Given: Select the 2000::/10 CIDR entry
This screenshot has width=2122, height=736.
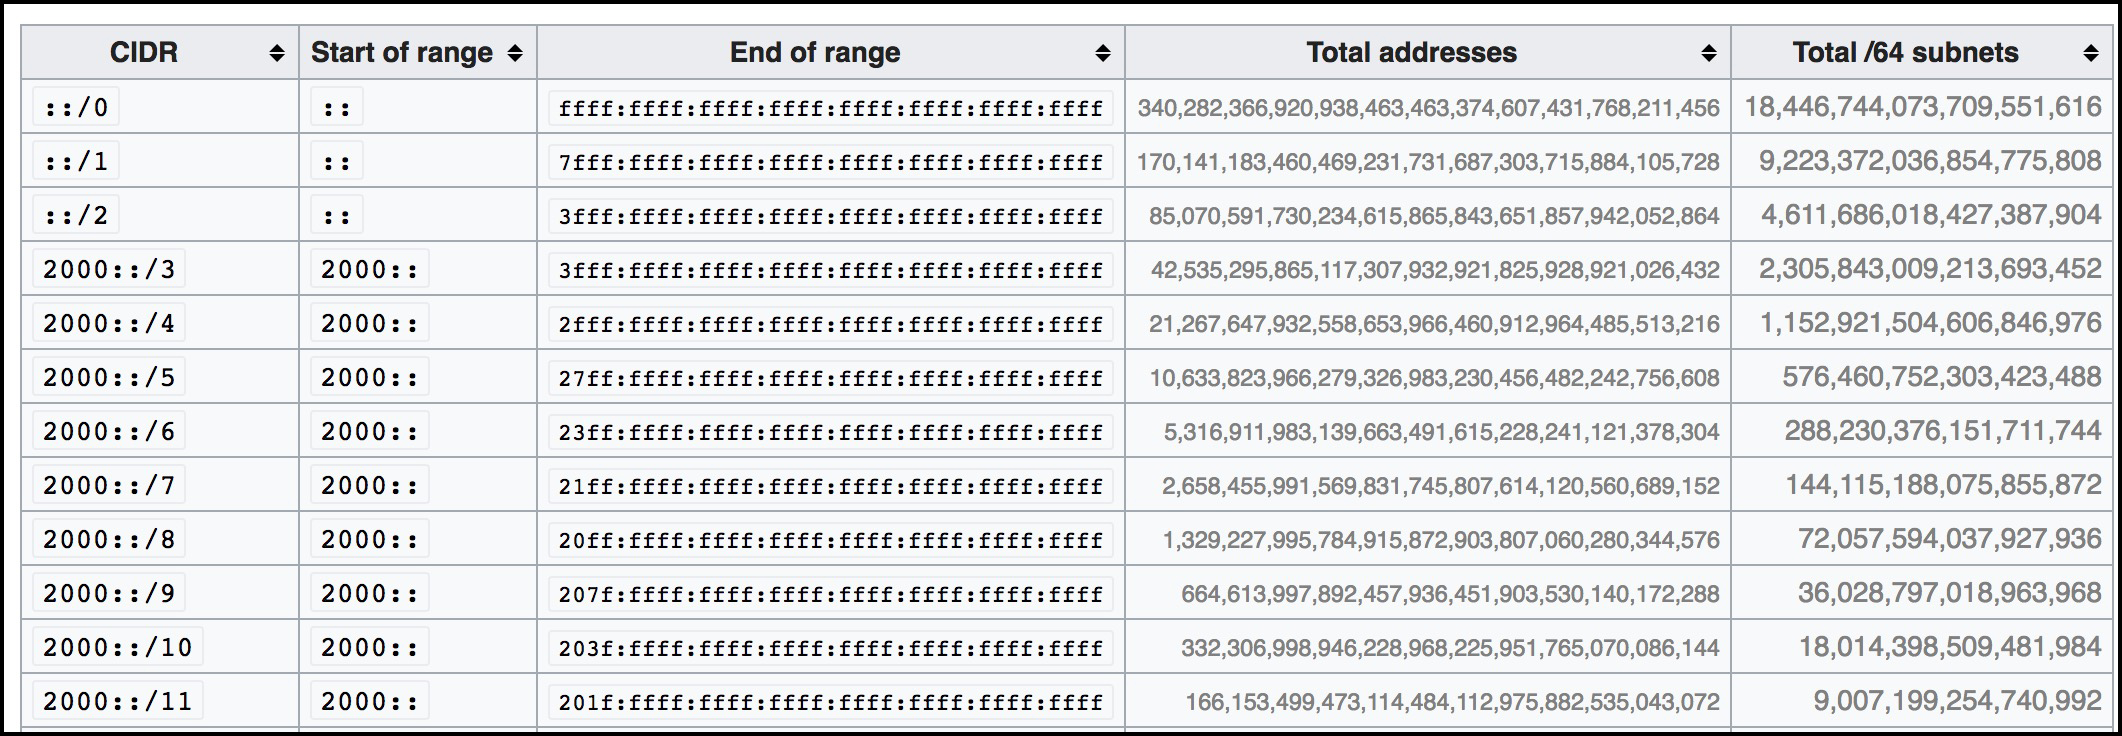Looking at the screenshot, I should pyautogui.click(x=118, y=647).
